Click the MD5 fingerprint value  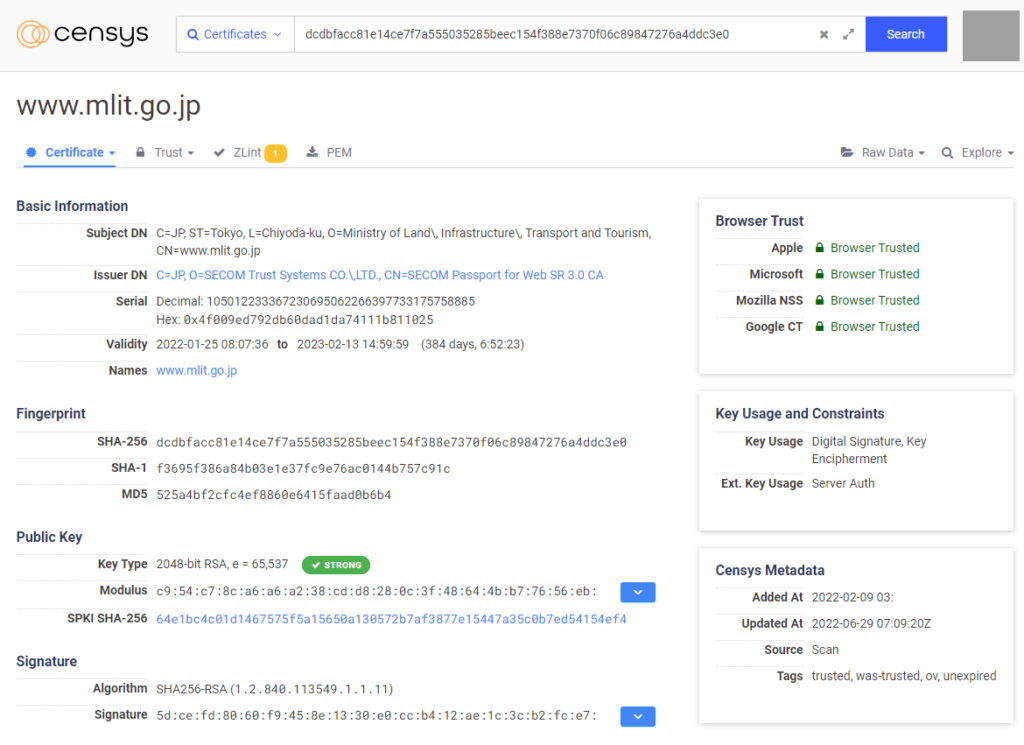[274, 495]
